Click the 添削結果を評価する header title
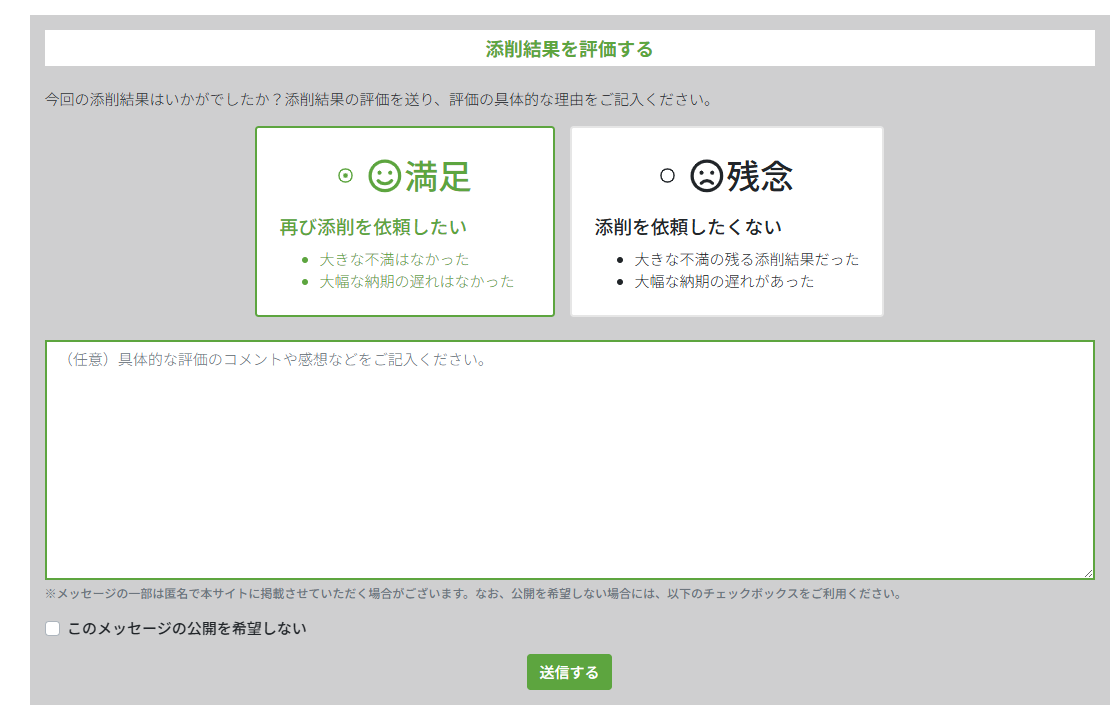1117x719 pixels. click(569, 49)
